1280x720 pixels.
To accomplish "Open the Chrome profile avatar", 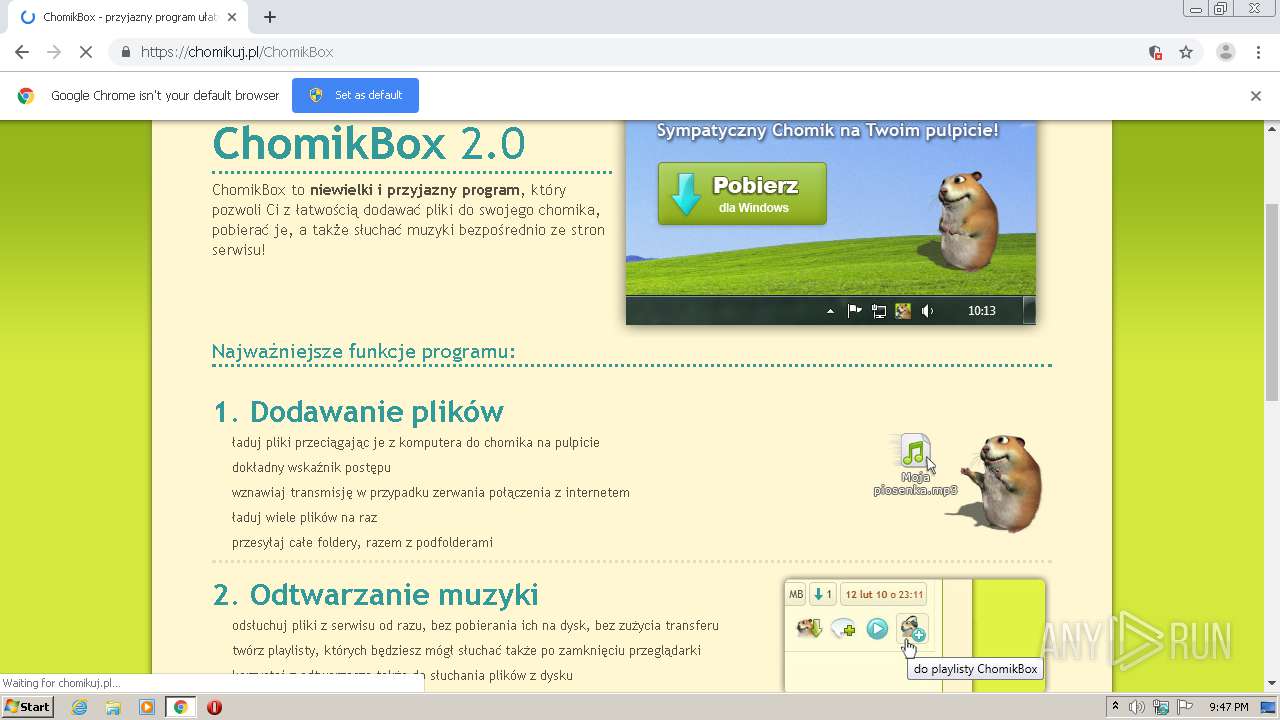I will pyautogui.click(x=1226, y=52).
